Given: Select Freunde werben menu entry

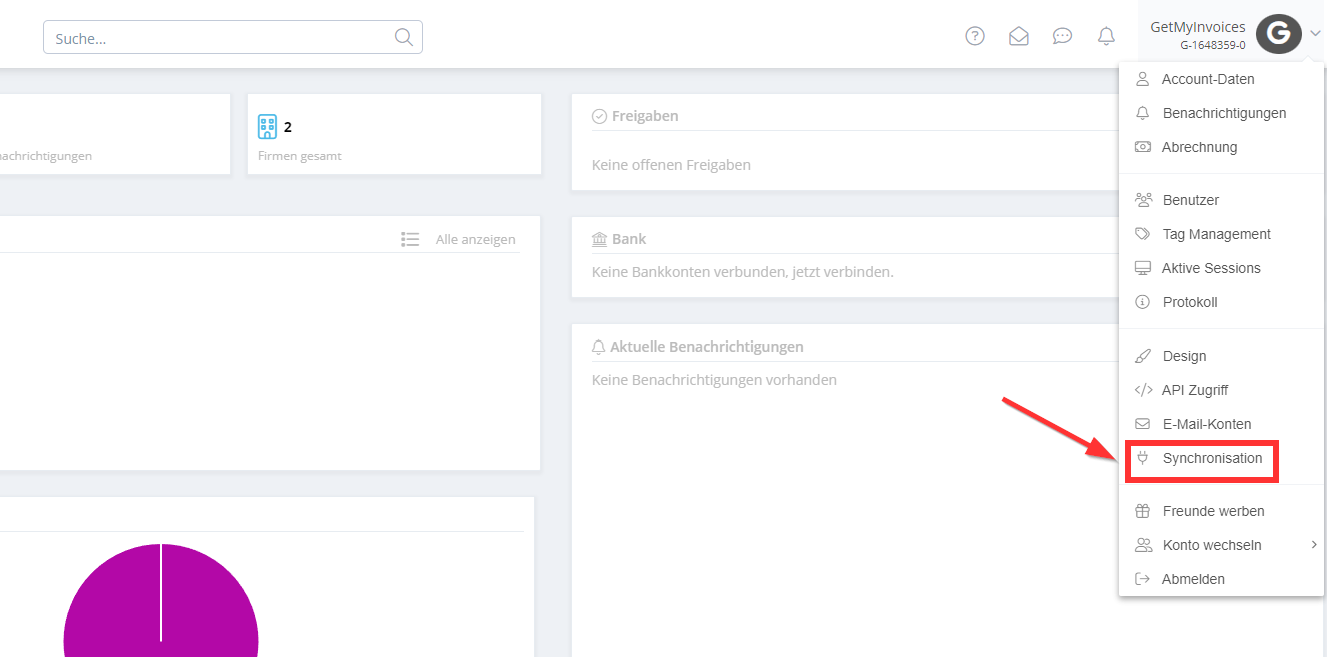Looking at the screenshot, I should point(1214,511).
